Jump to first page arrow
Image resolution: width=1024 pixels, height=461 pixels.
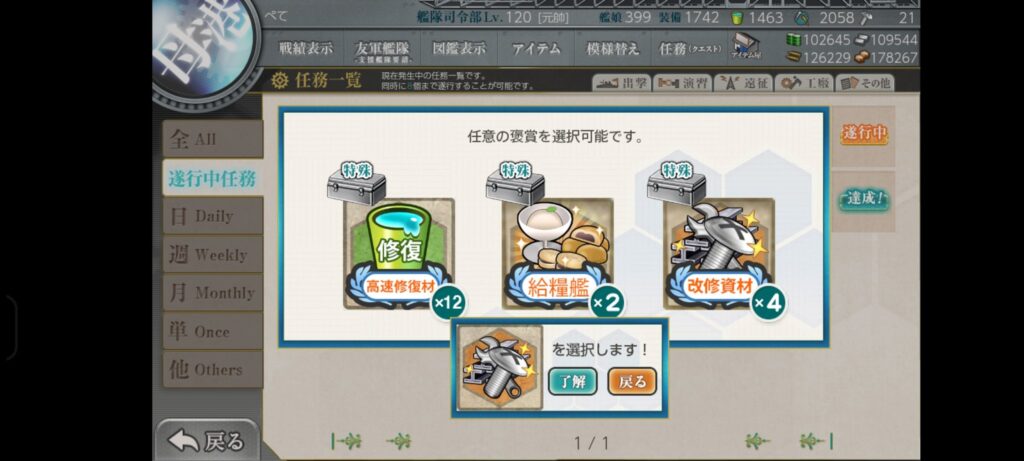[346, 441]
